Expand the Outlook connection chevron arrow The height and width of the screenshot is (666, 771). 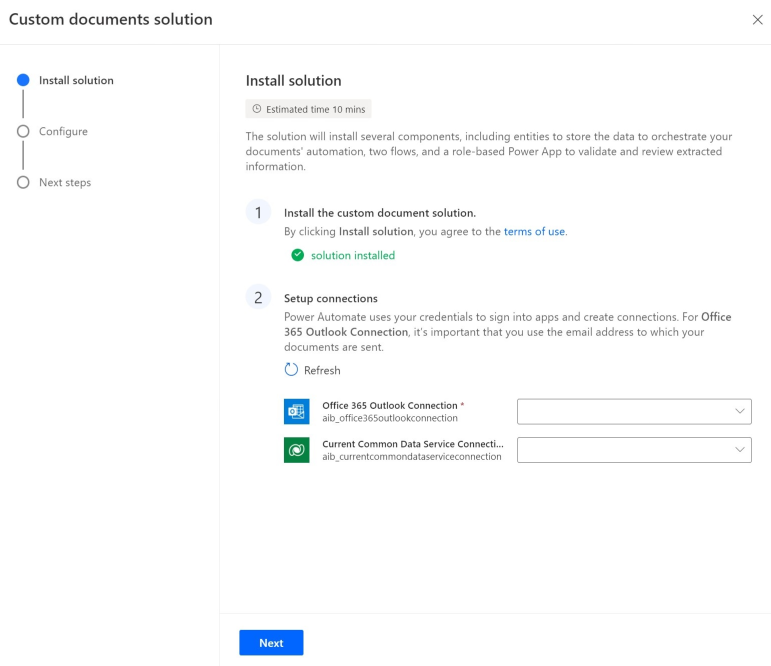pyautogui.click(x=740, y=411)
